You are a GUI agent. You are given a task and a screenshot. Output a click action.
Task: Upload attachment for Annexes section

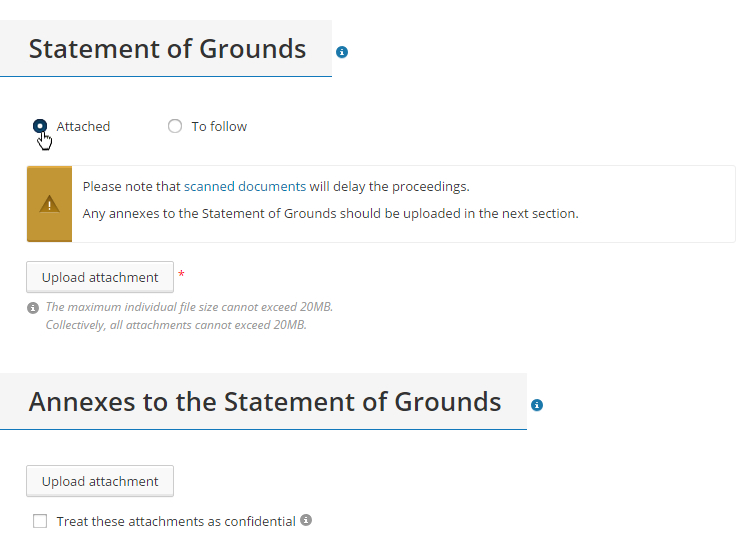[x=100, y=481]
